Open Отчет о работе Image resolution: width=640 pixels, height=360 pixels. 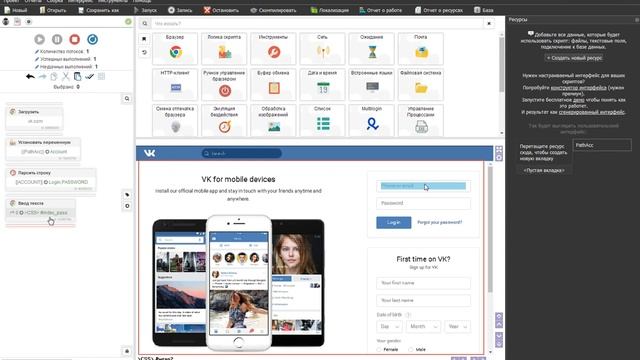pos(380,10)
